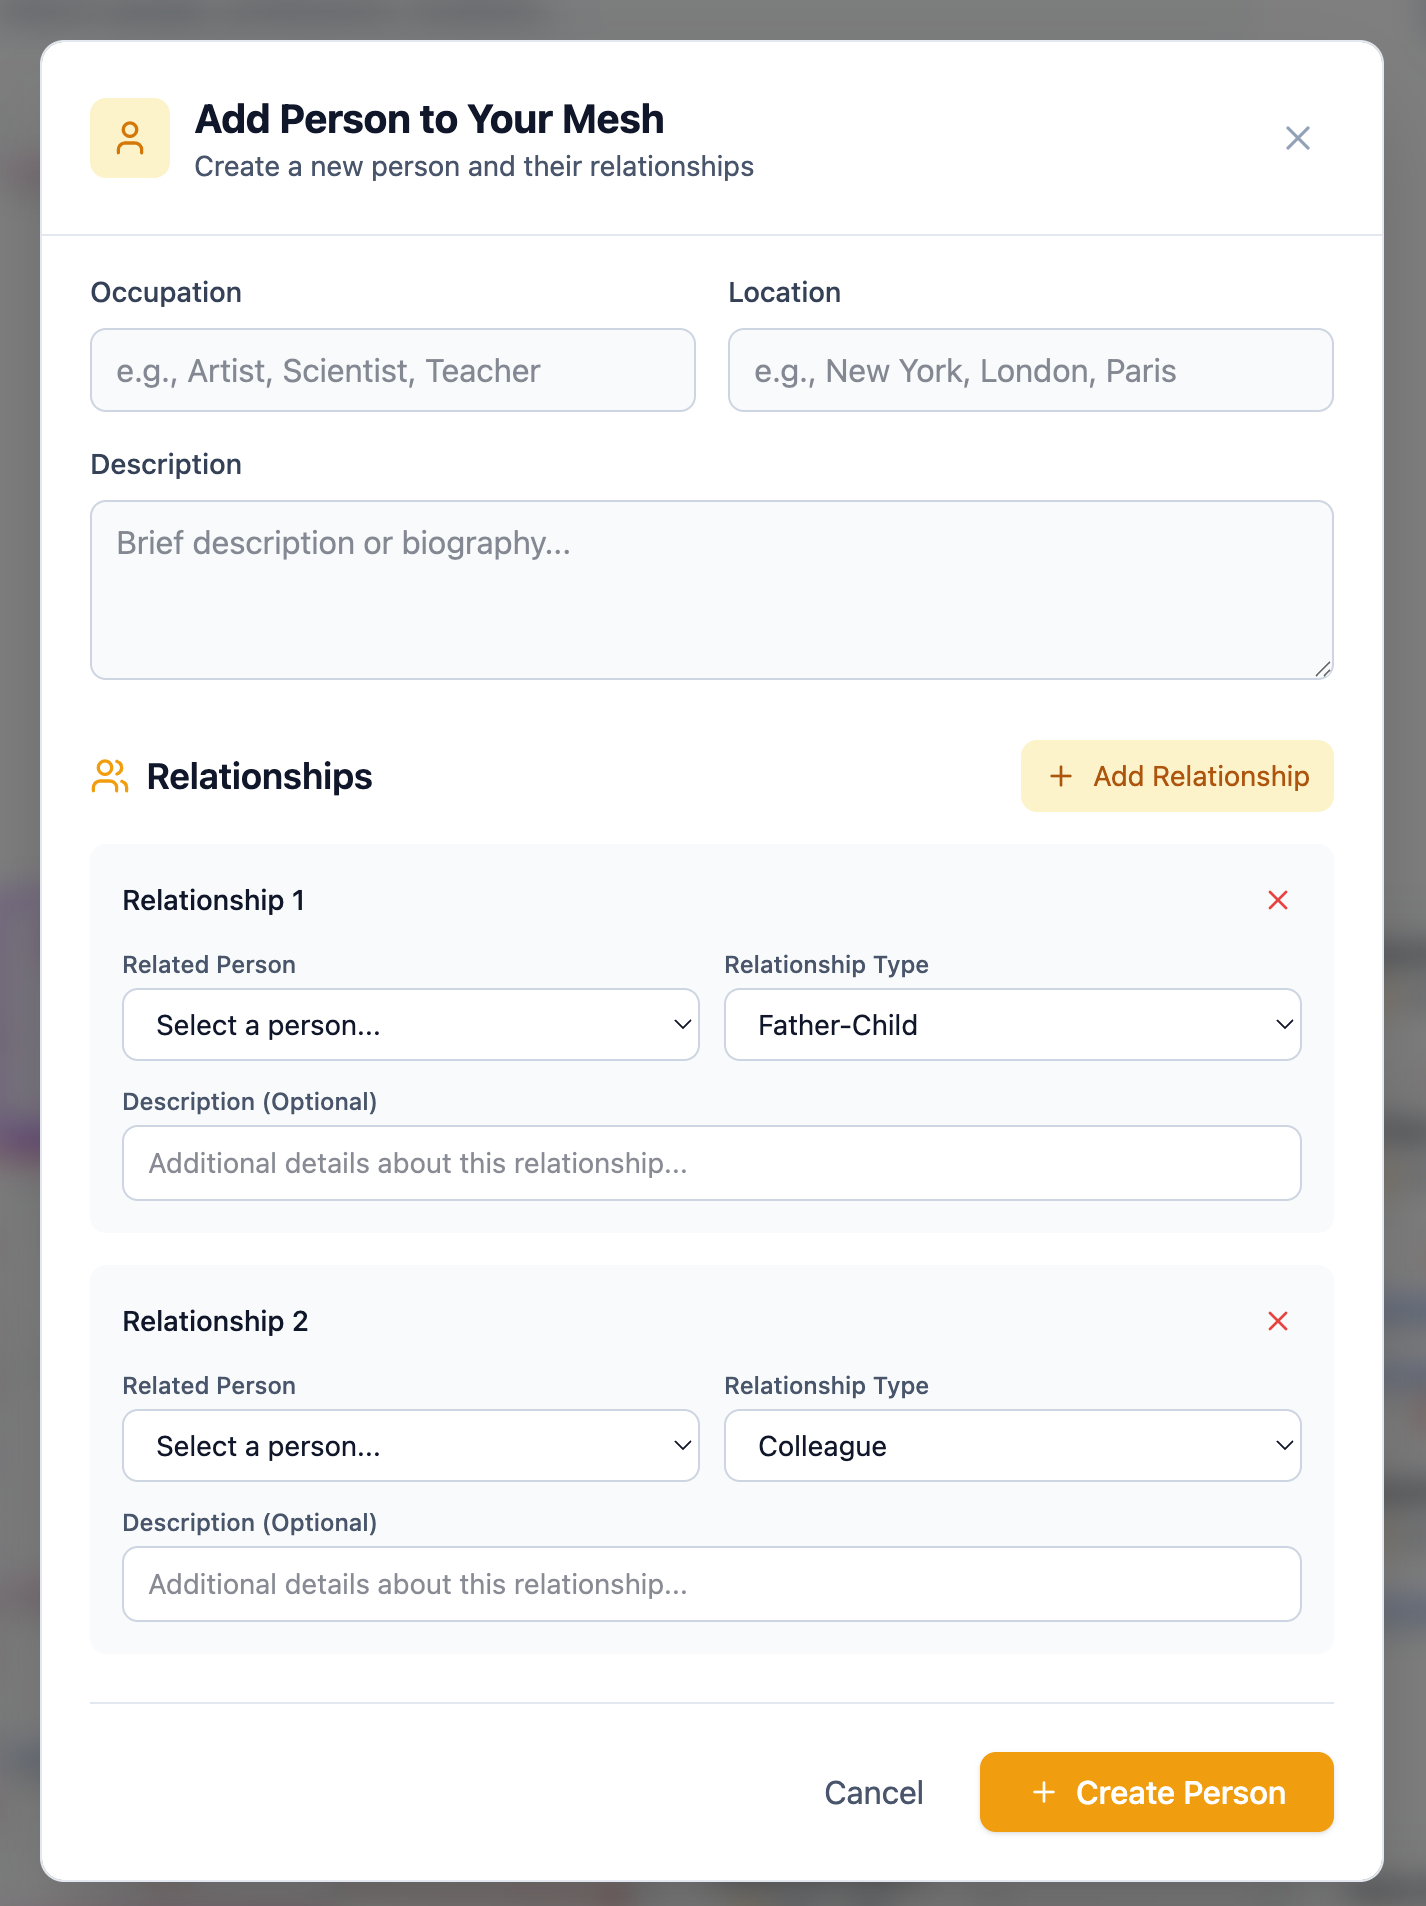
Task: Focus Relationship 2 optional description field
Action: (712, 1584)
